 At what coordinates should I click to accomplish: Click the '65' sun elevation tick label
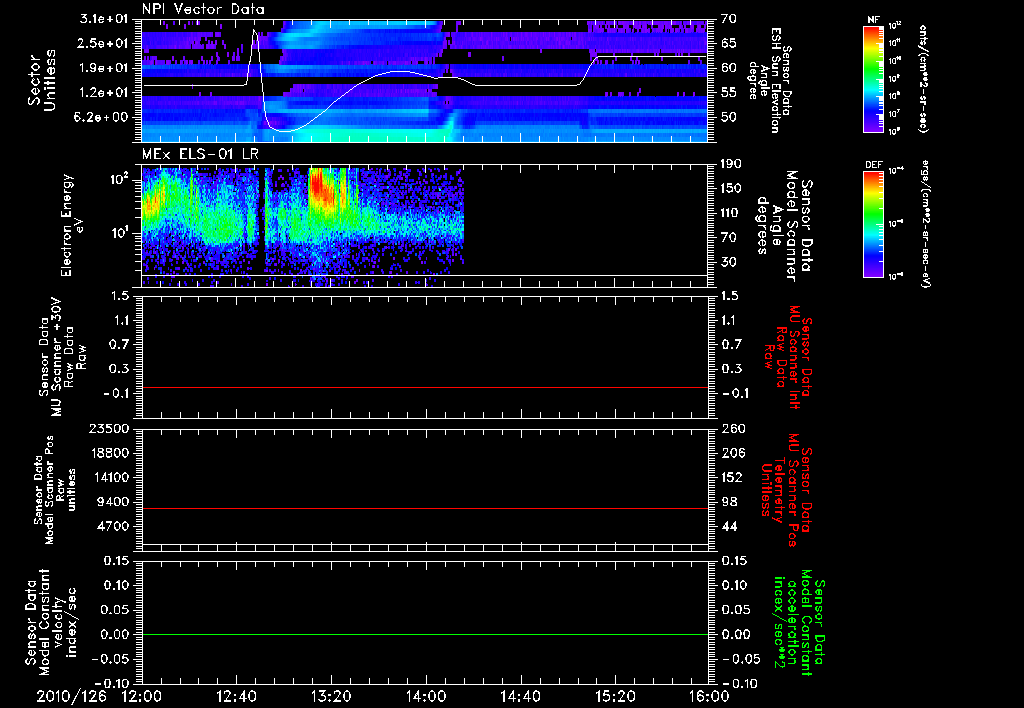point(728,44)
